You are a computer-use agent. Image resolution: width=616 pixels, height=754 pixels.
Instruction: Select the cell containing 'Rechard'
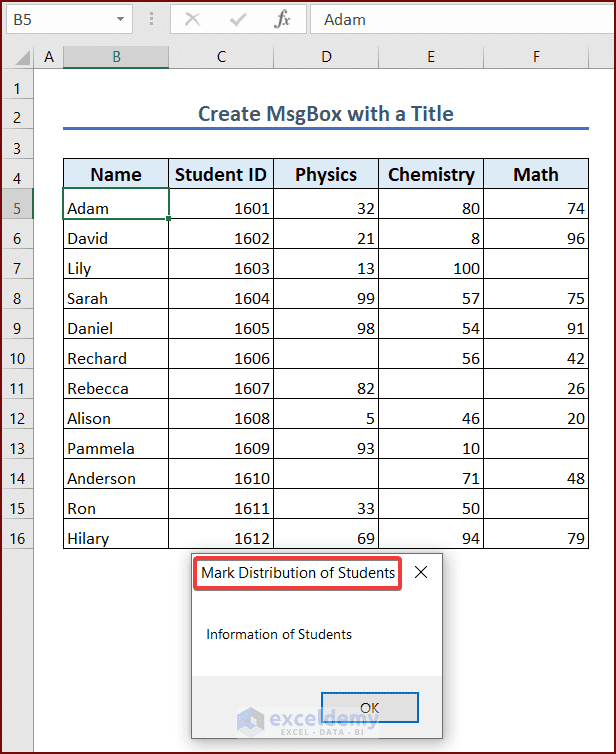click(116, 354)
